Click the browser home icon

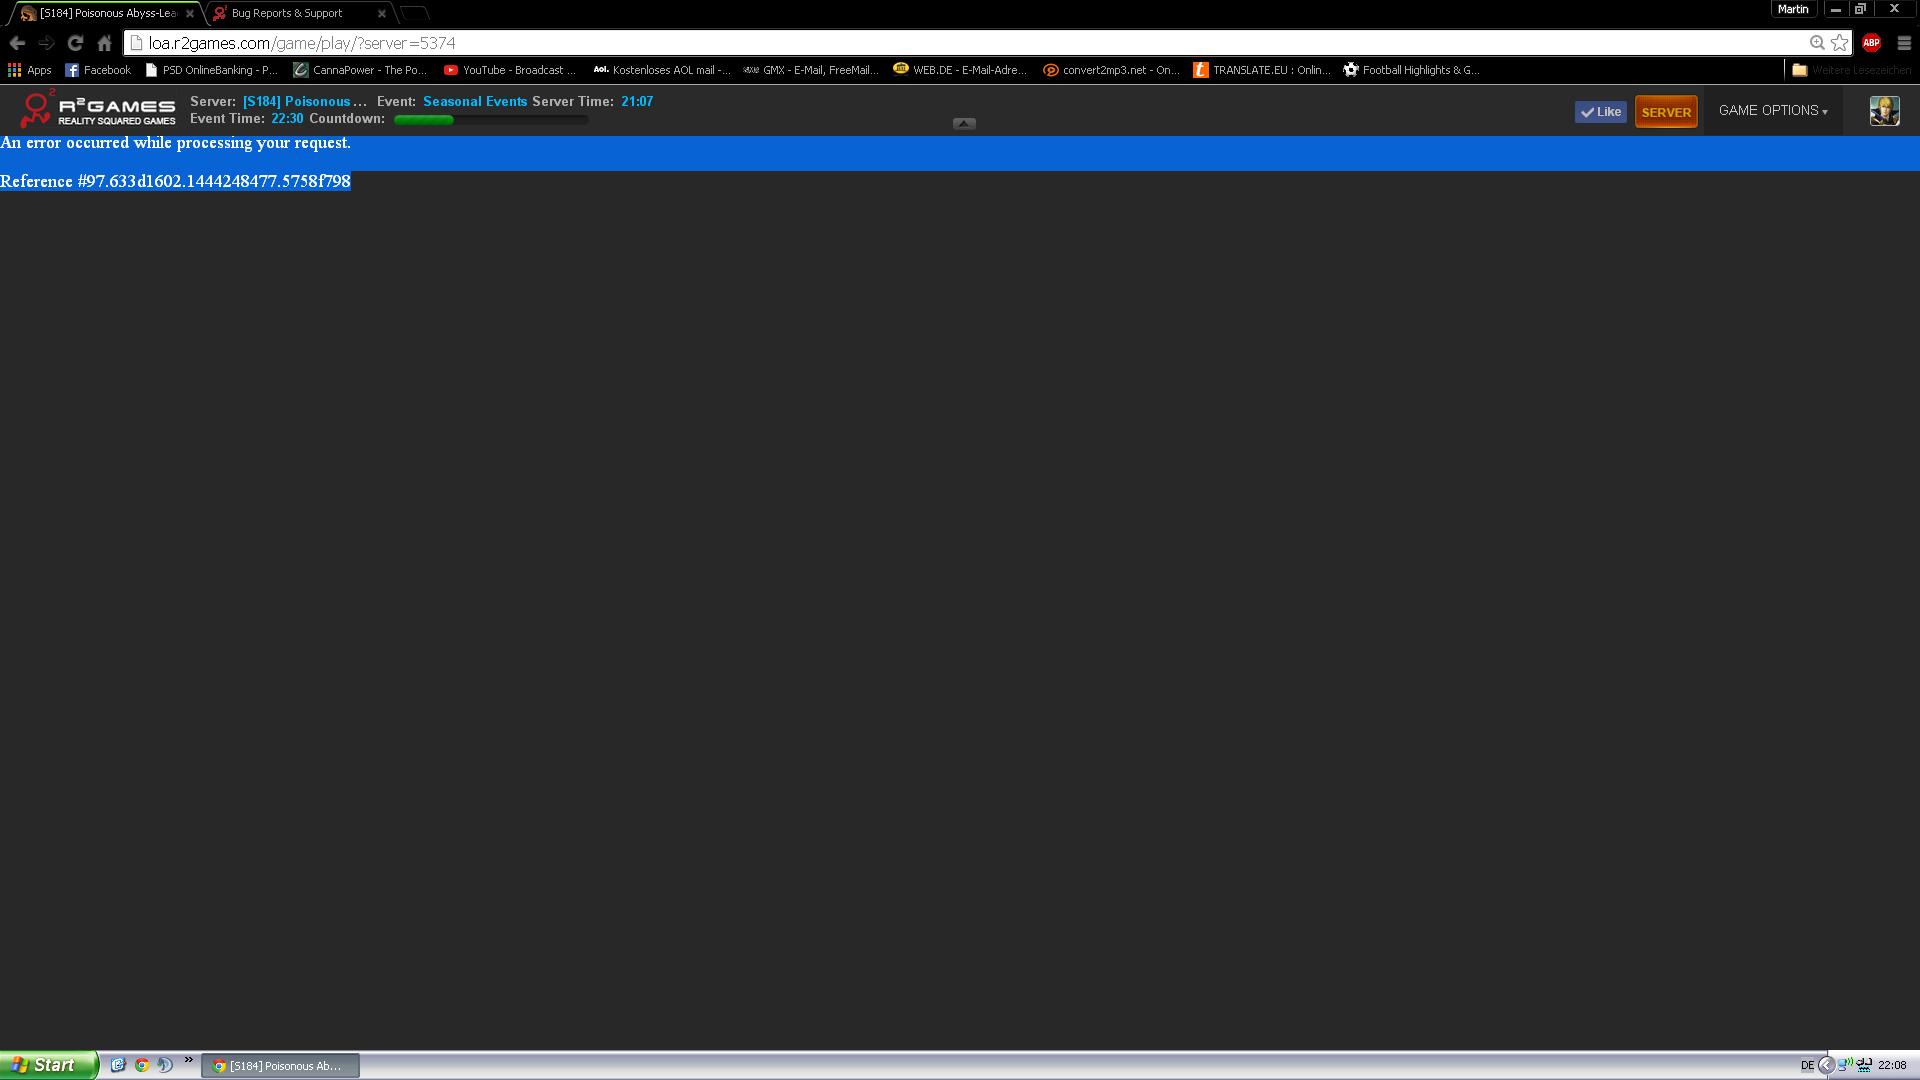(x=104, y=43)
